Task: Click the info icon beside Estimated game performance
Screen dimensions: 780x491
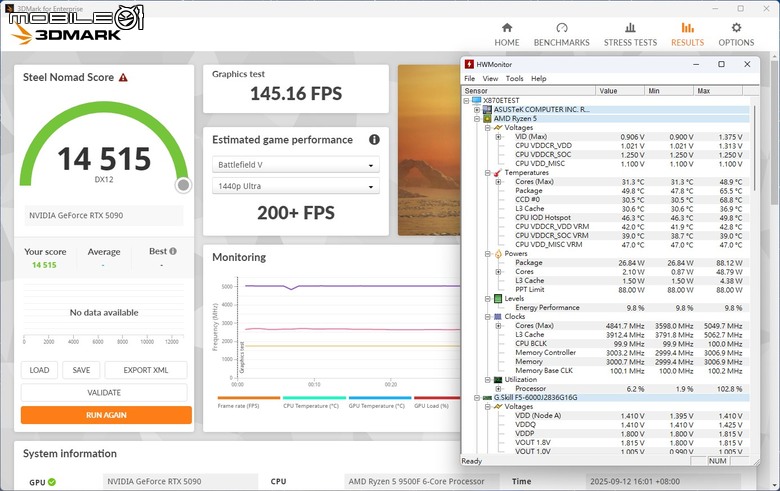Action: [x=374, y=140]
